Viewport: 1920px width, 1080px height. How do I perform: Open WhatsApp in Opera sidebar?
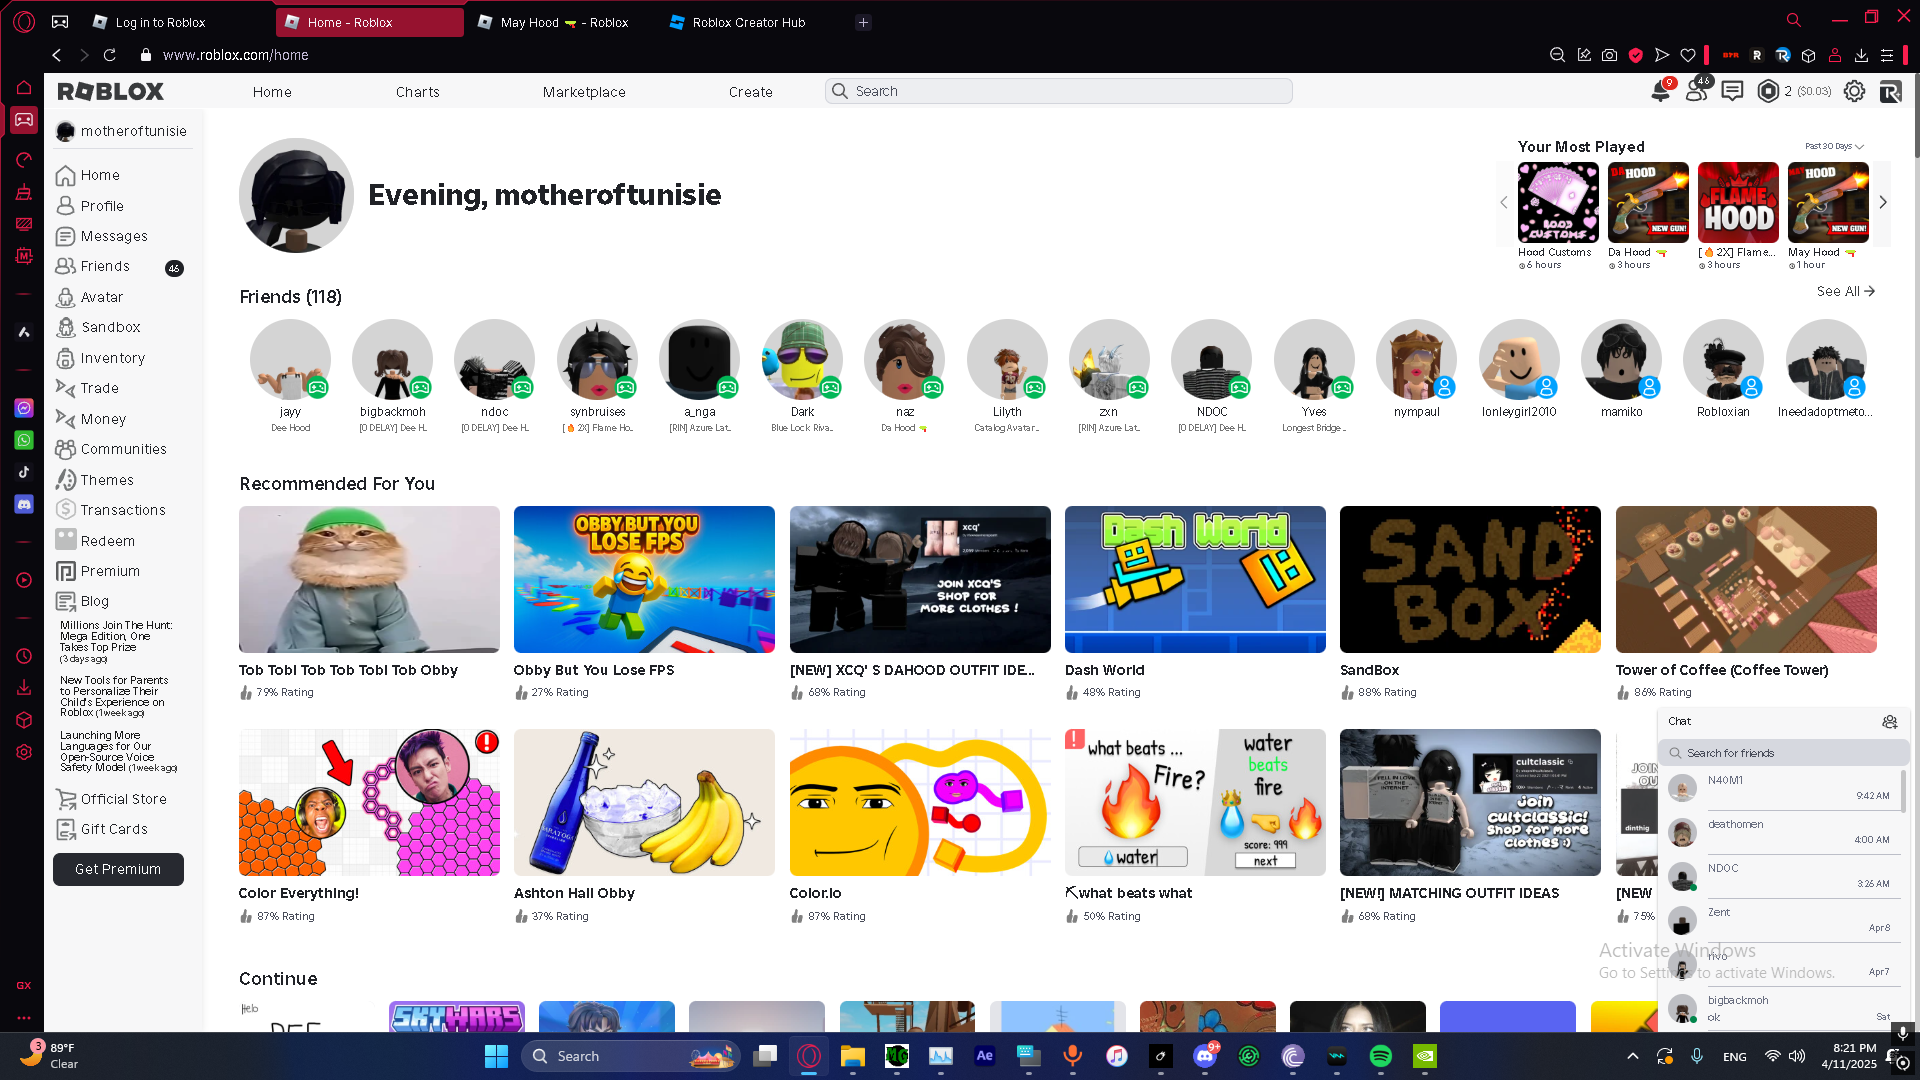click(24, 440)
